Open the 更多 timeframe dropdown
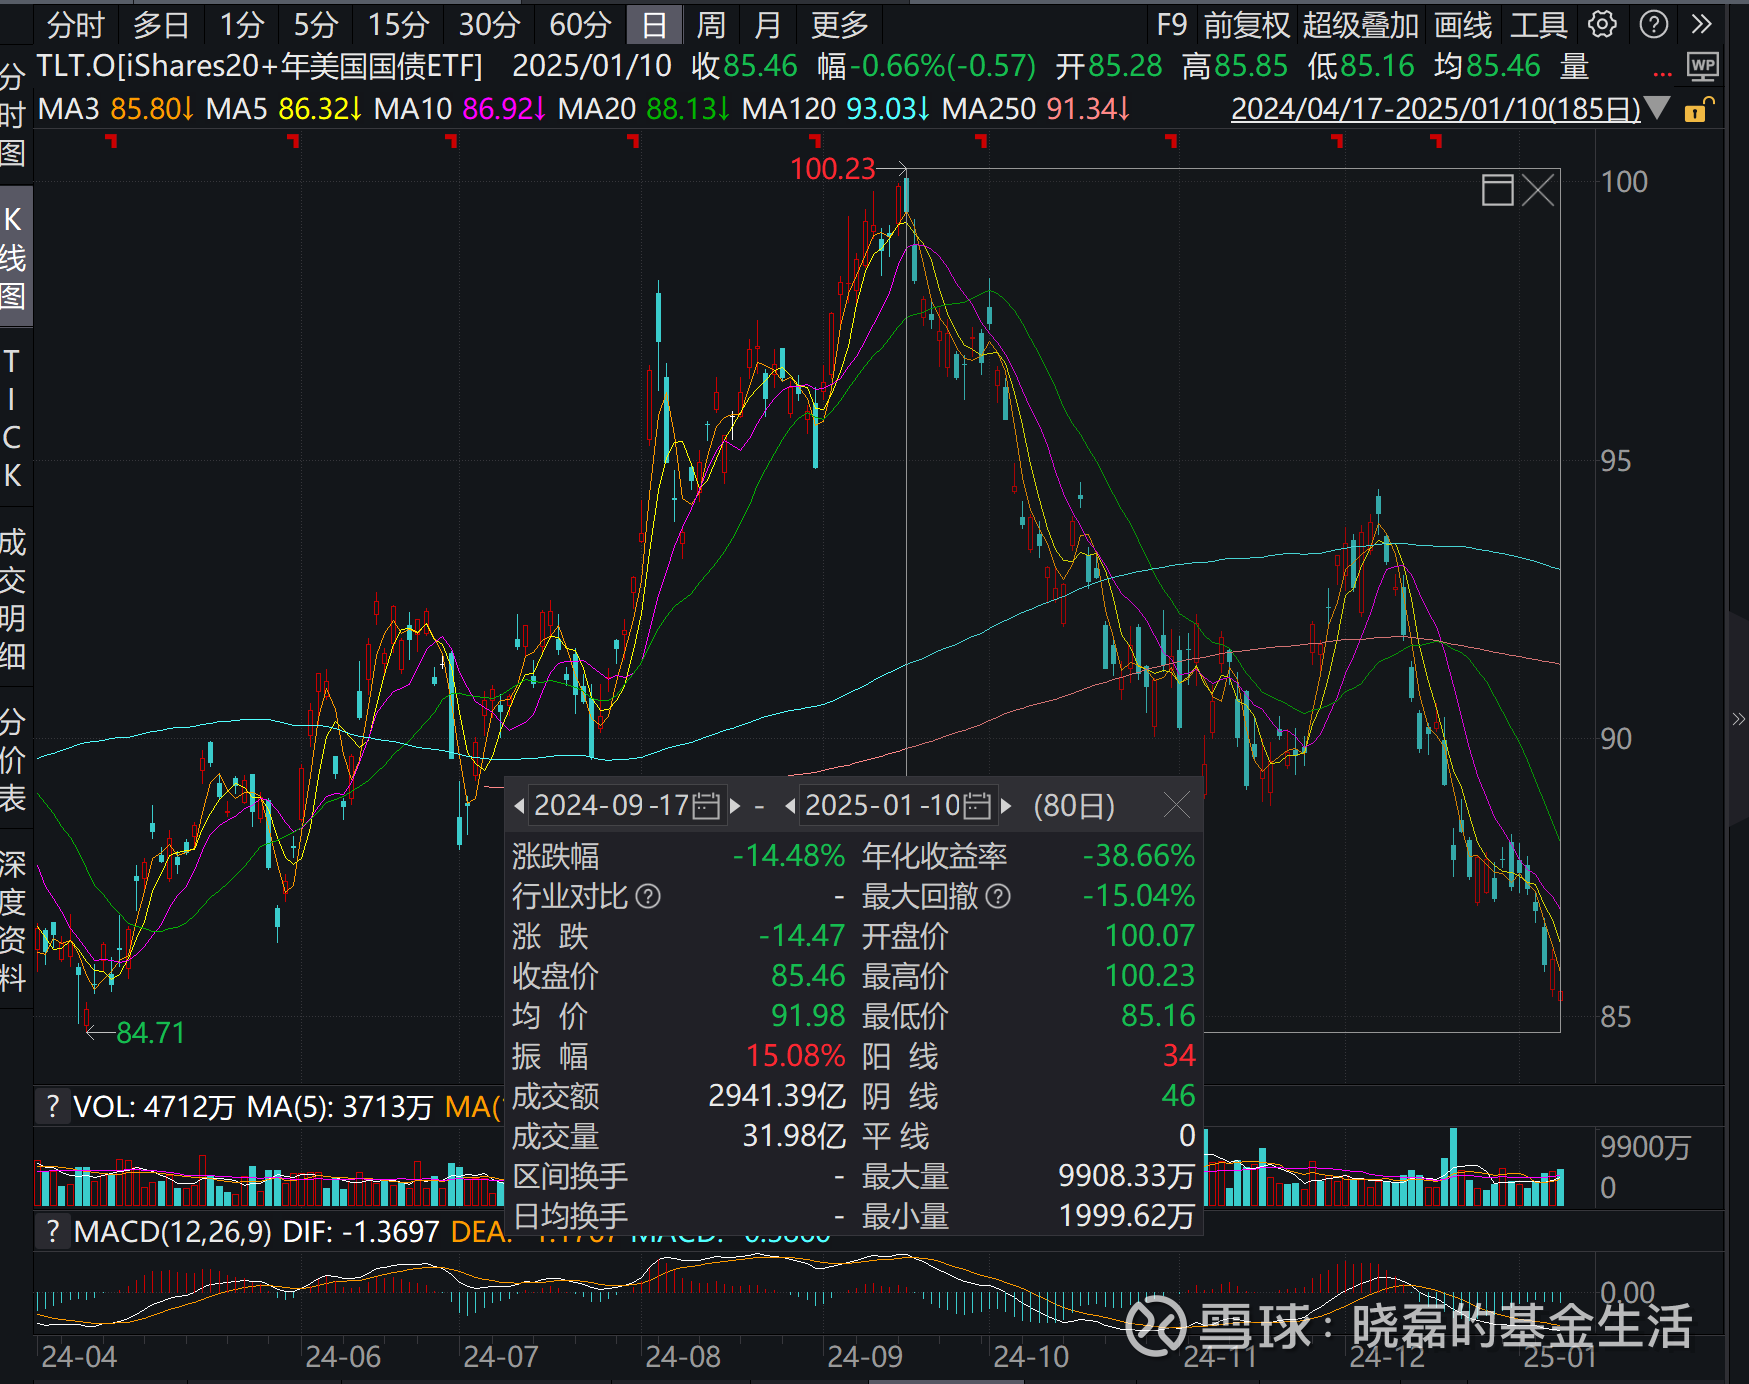 click(x=839, y=25)
